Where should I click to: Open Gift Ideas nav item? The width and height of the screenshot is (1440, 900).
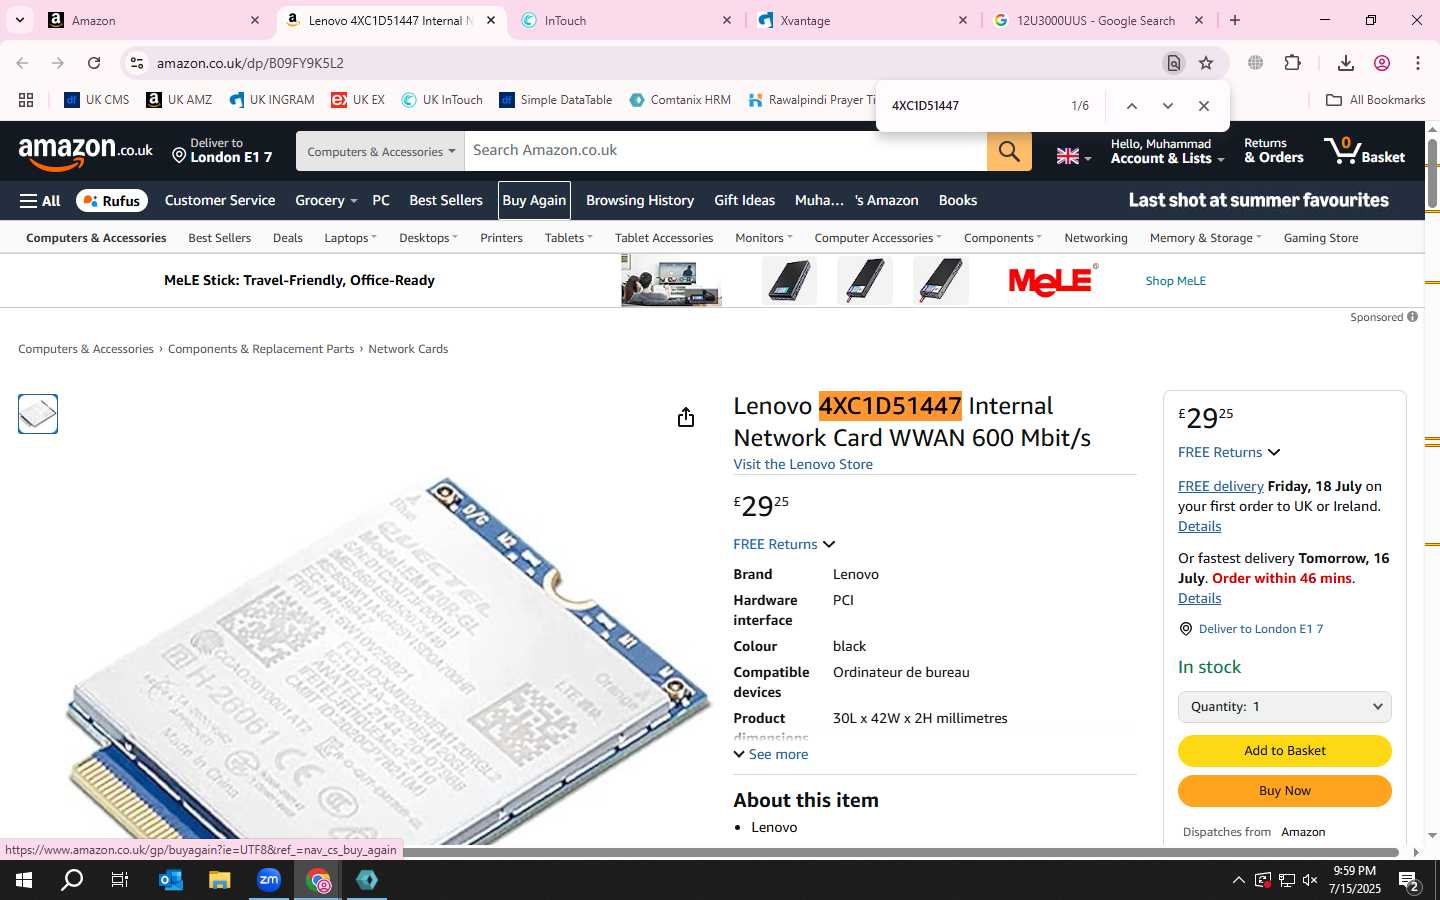(x=745, y=201)
